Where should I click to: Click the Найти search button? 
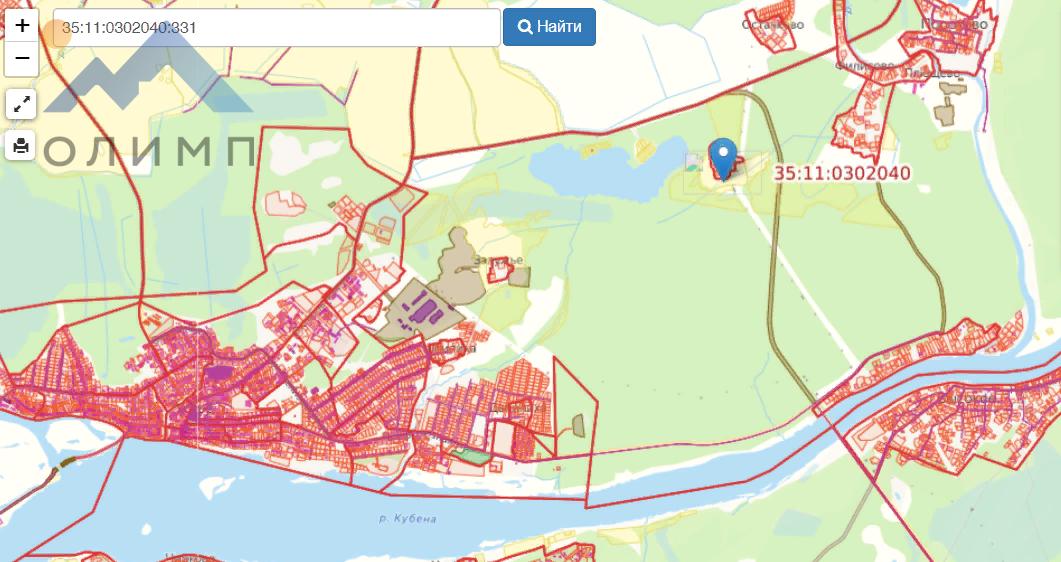549,27
